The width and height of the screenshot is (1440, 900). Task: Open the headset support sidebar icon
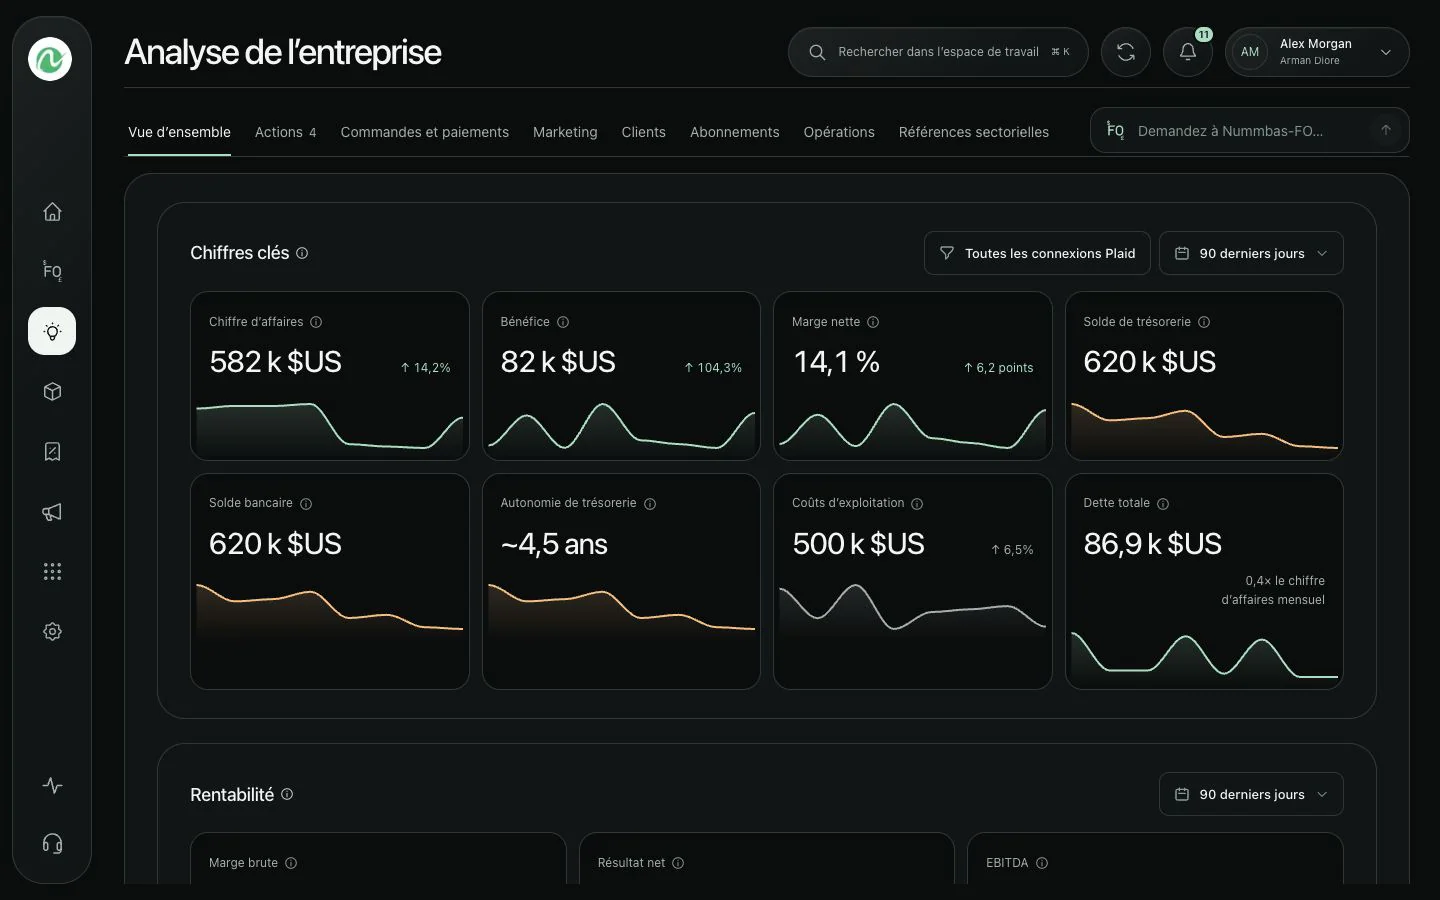point(52,844)
